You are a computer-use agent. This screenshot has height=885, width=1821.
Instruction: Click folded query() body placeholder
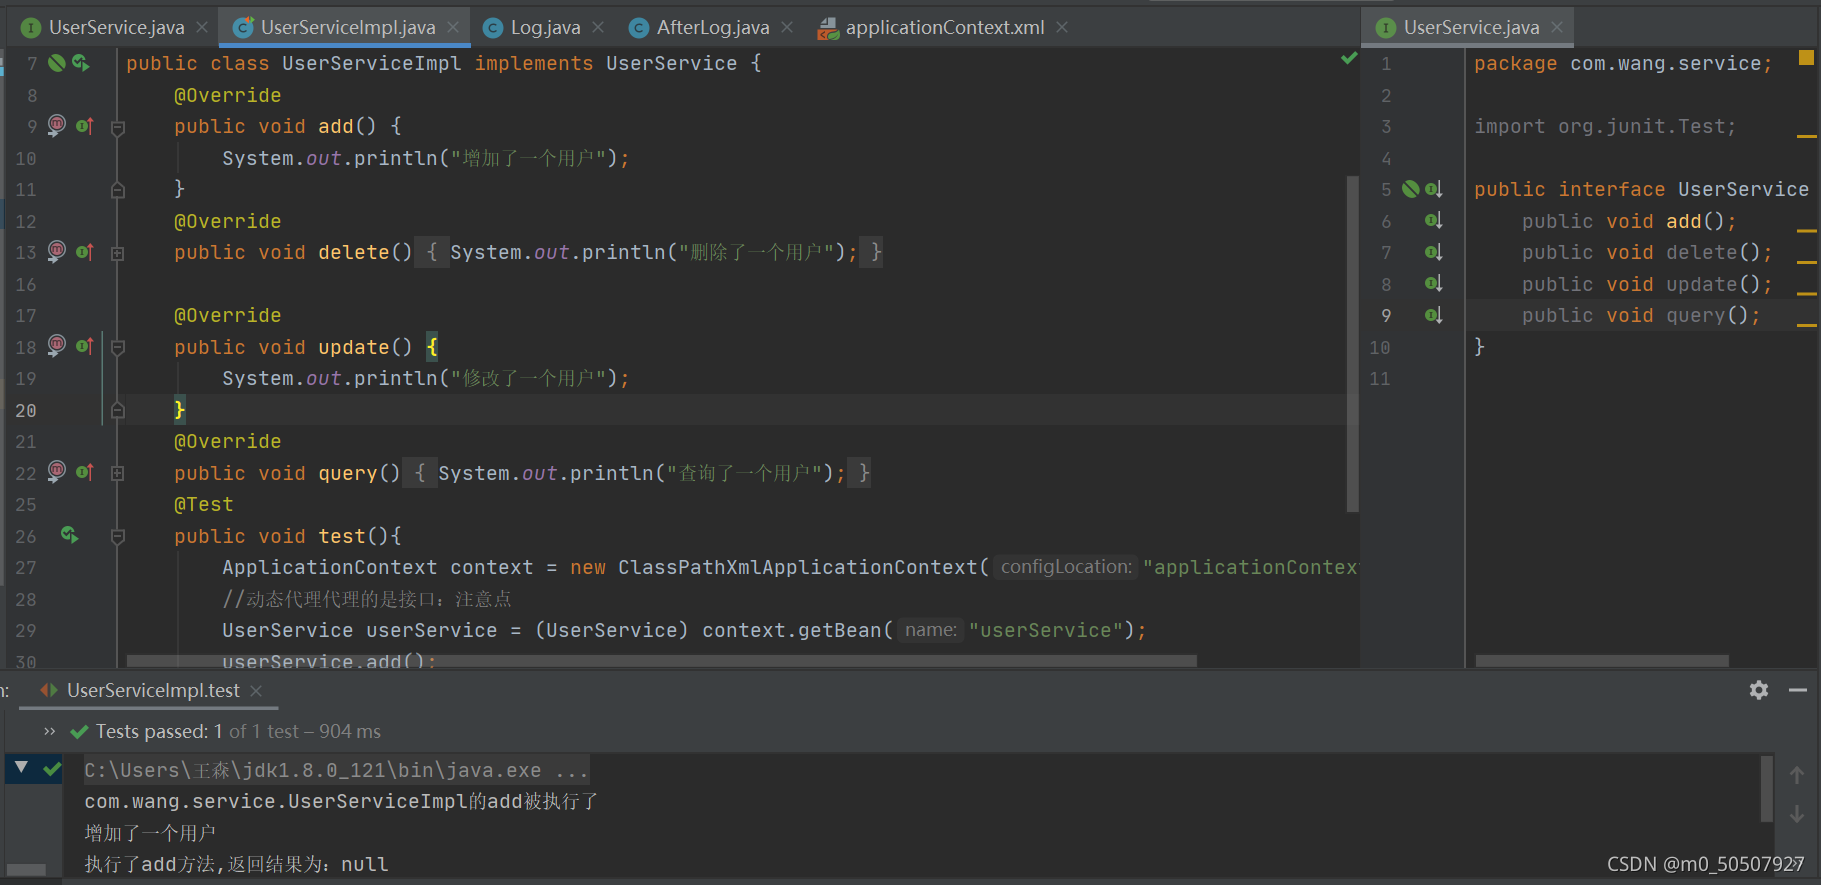point(636,473)
